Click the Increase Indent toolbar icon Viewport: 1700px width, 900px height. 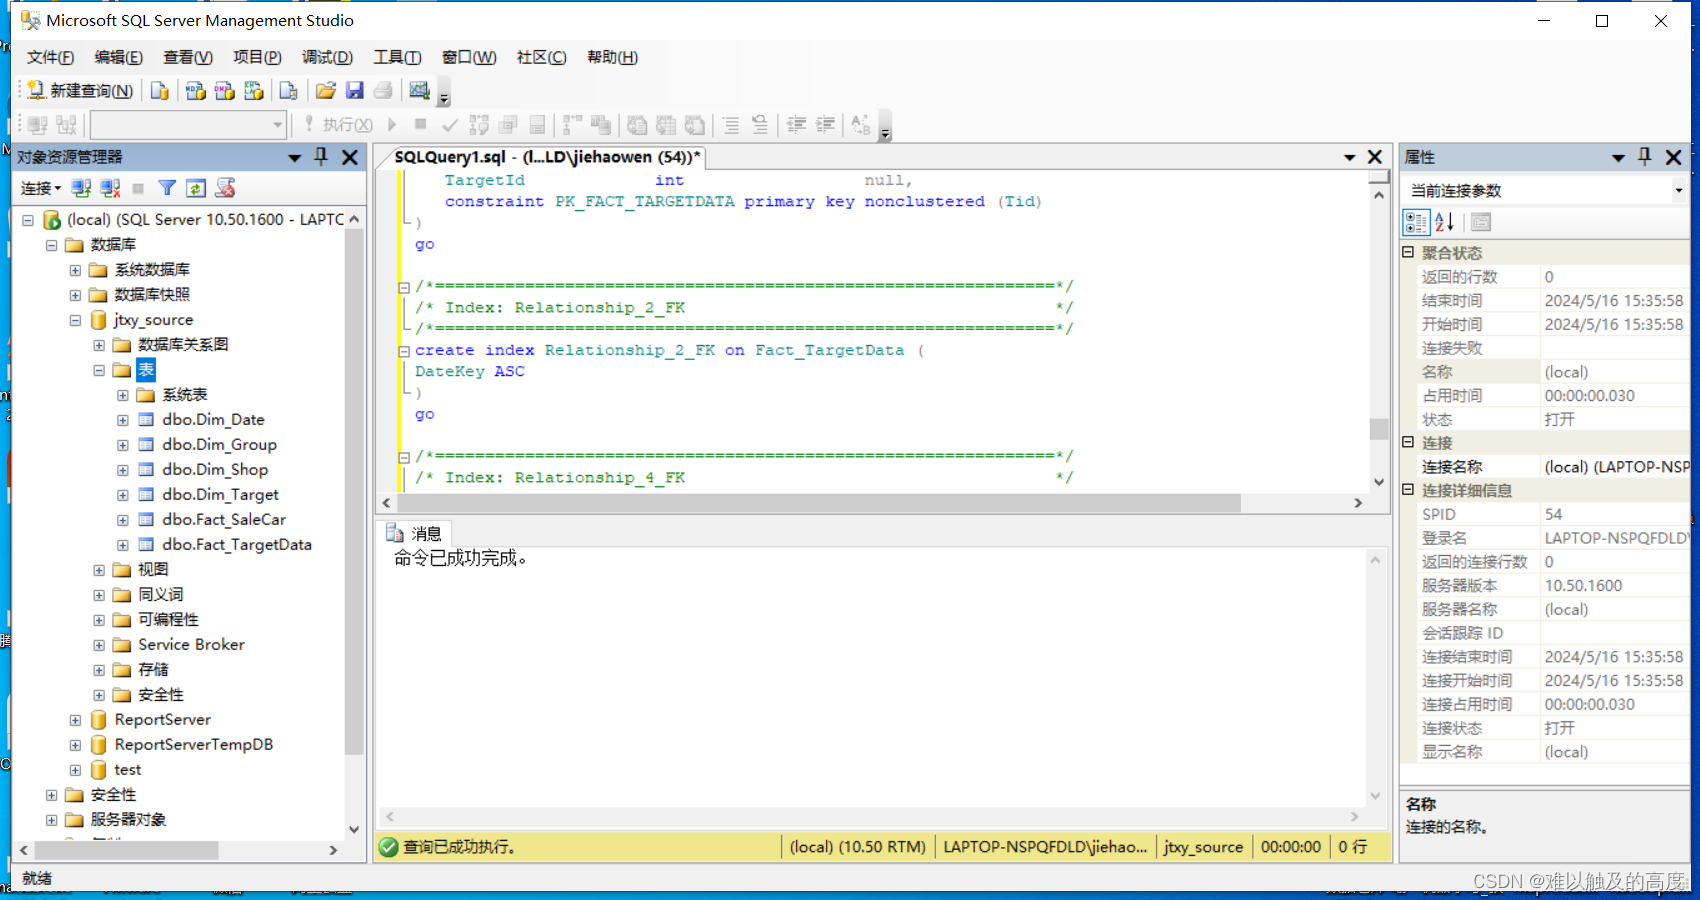pos(826,125)
